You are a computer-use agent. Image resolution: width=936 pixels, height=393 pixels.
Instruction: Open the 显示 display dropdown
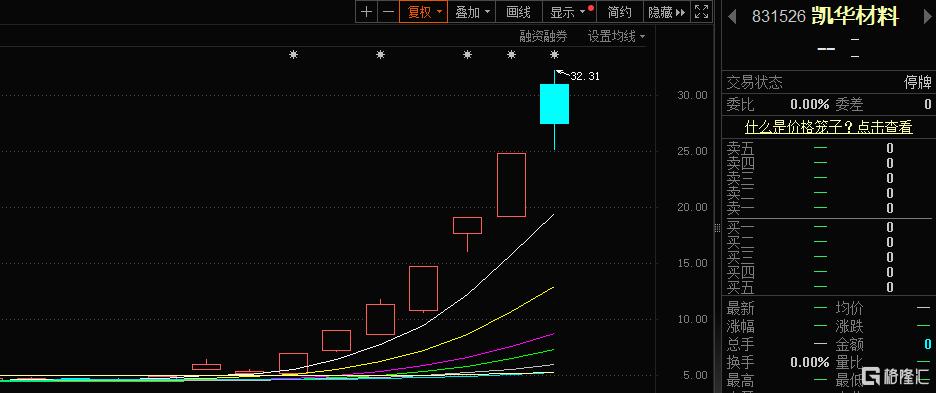point(568,11)
